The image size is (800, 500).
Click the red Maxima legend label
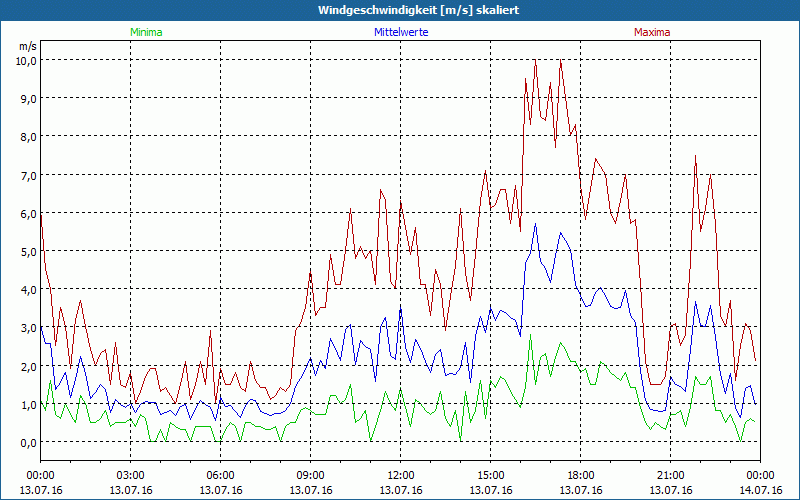pos(651,32)
